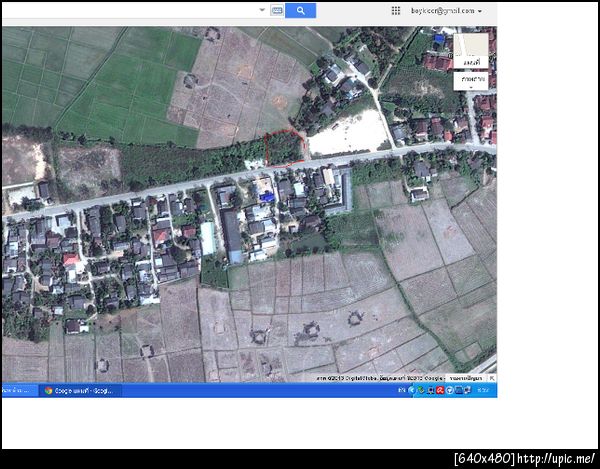
Task: Click the taskbar clock
Action: click(483, 390)
